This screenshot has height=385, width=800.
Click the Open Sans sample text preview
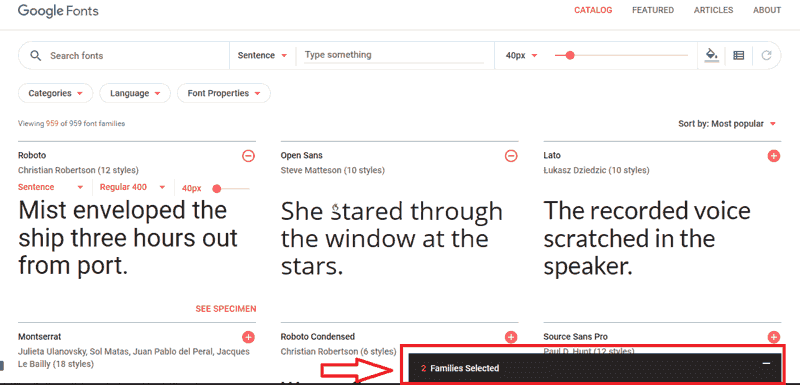point(391,238)
